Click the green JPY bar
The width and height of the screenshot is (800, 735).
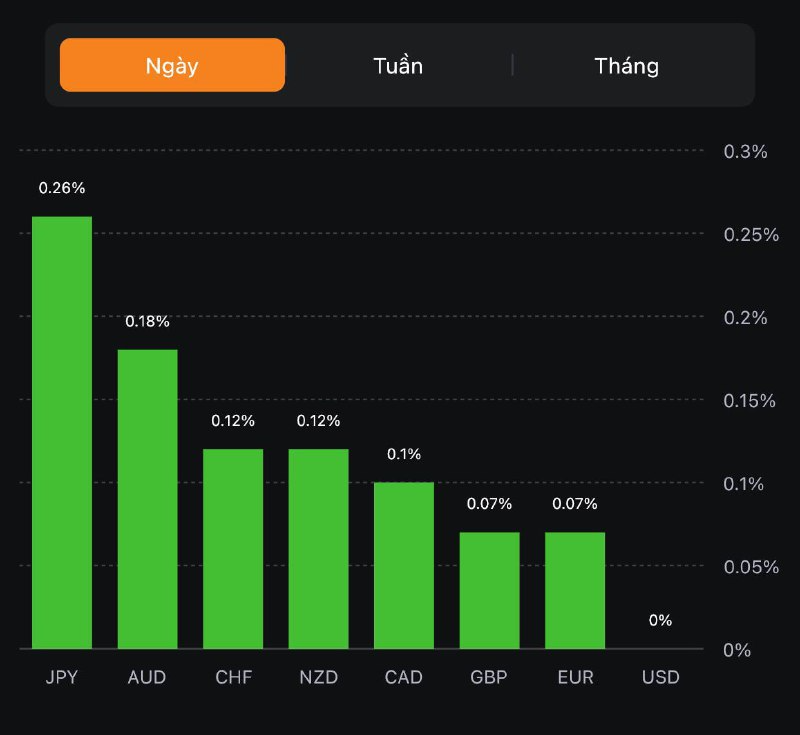pos(62,432)
